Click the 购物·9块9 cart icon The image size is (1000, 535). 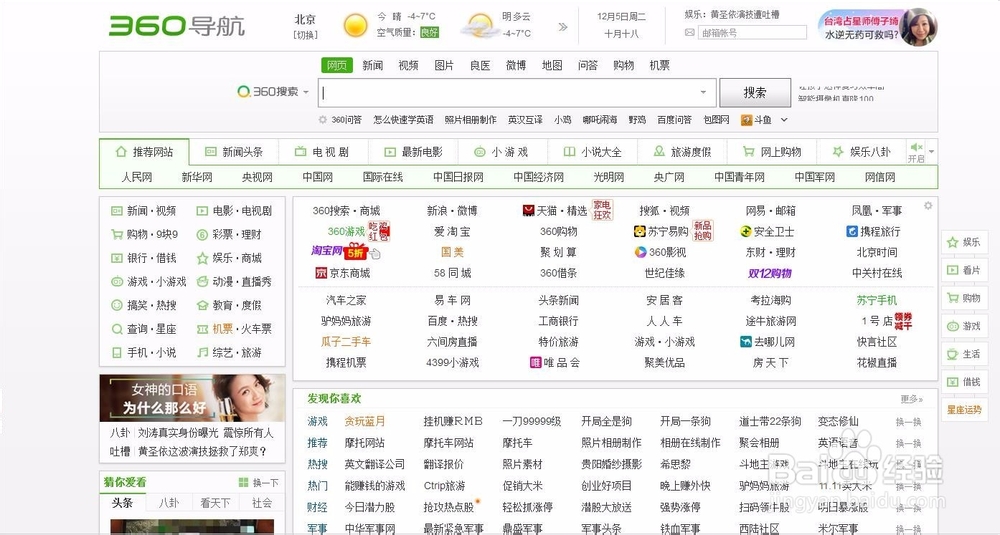click(117, 234)
